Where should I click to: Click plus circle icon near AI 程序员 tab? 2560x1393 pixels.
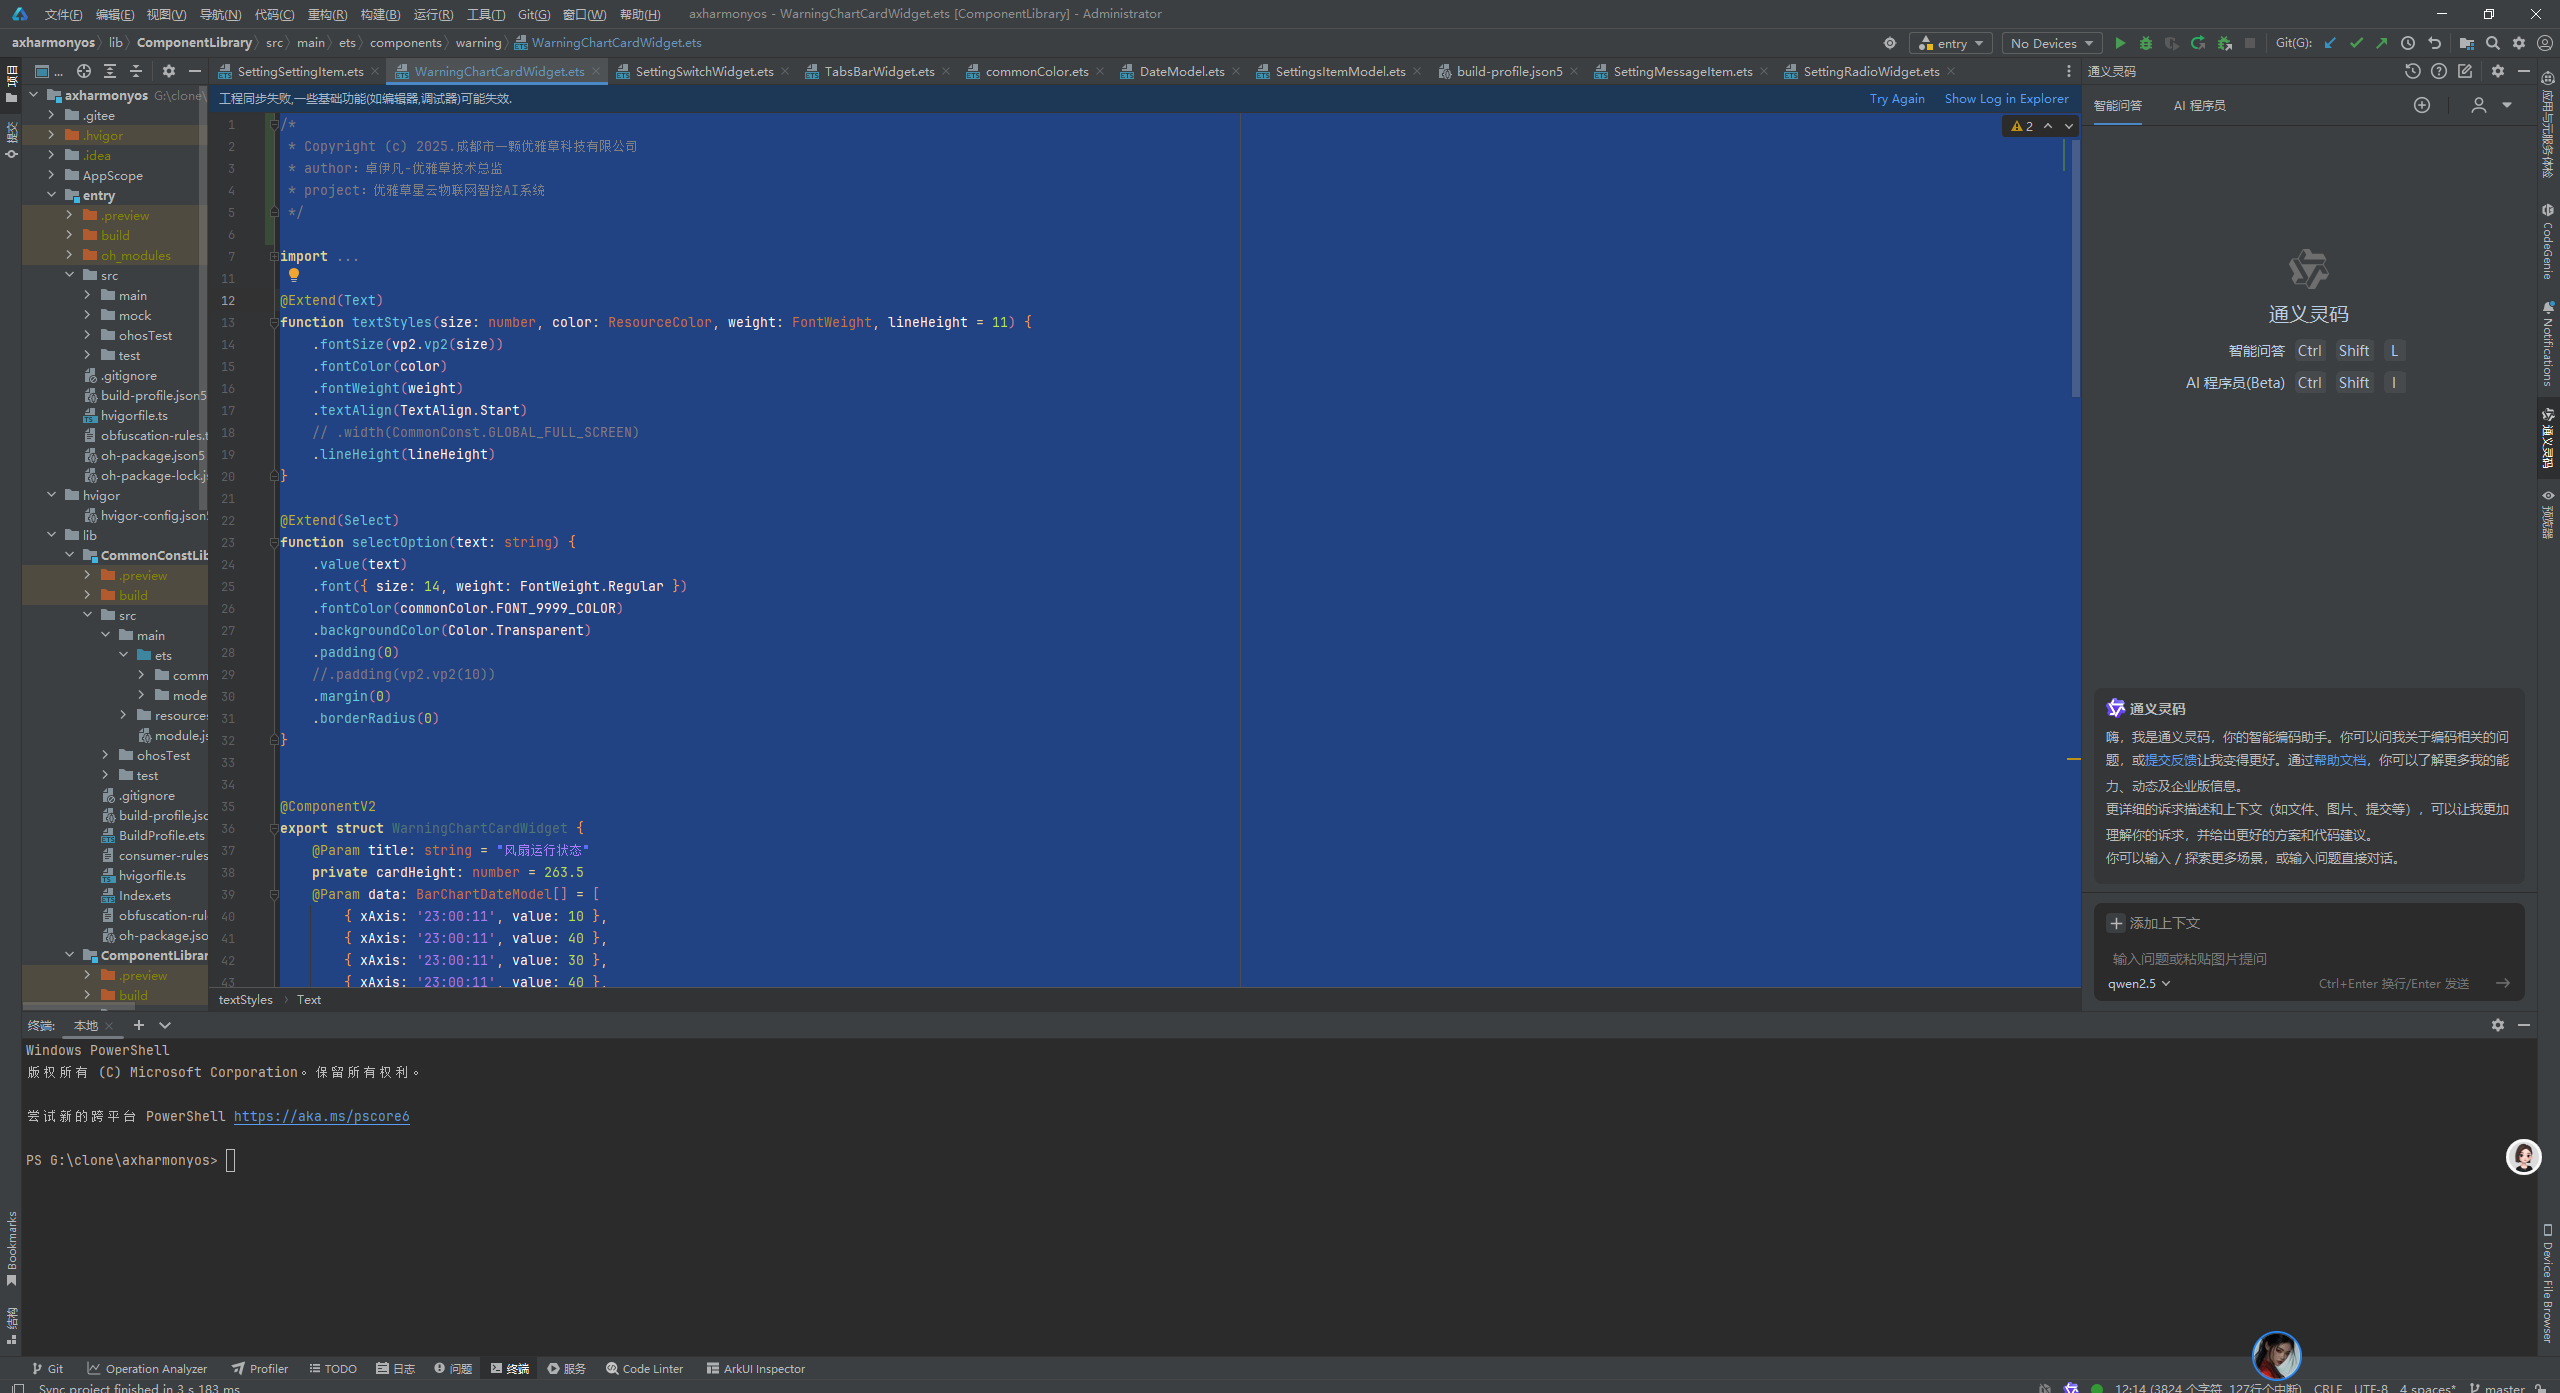pyautogui.click(x=2421, y=105)
